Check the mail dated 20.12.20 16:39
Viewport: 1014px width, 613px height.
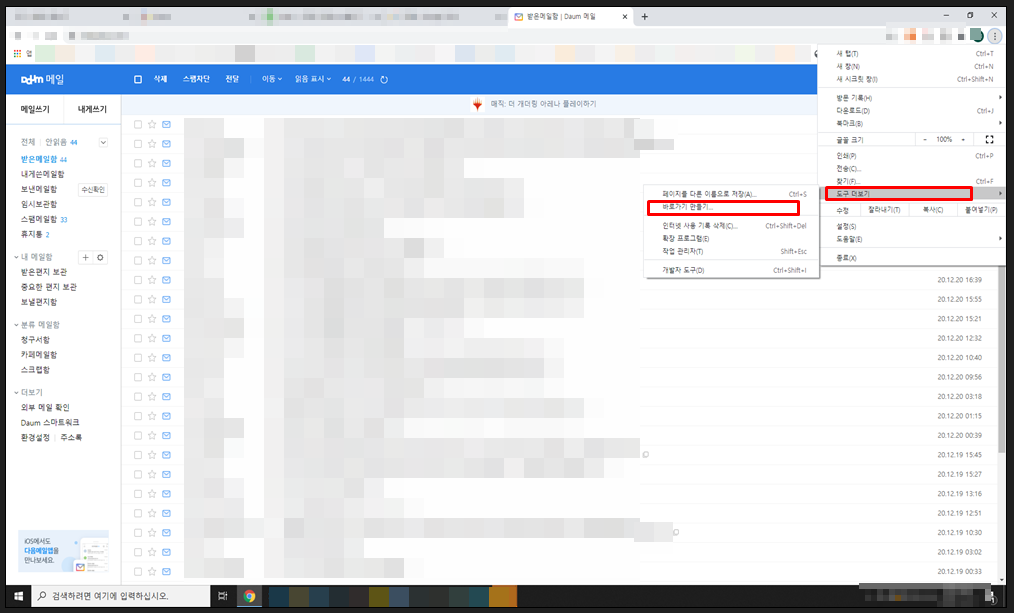138,280
